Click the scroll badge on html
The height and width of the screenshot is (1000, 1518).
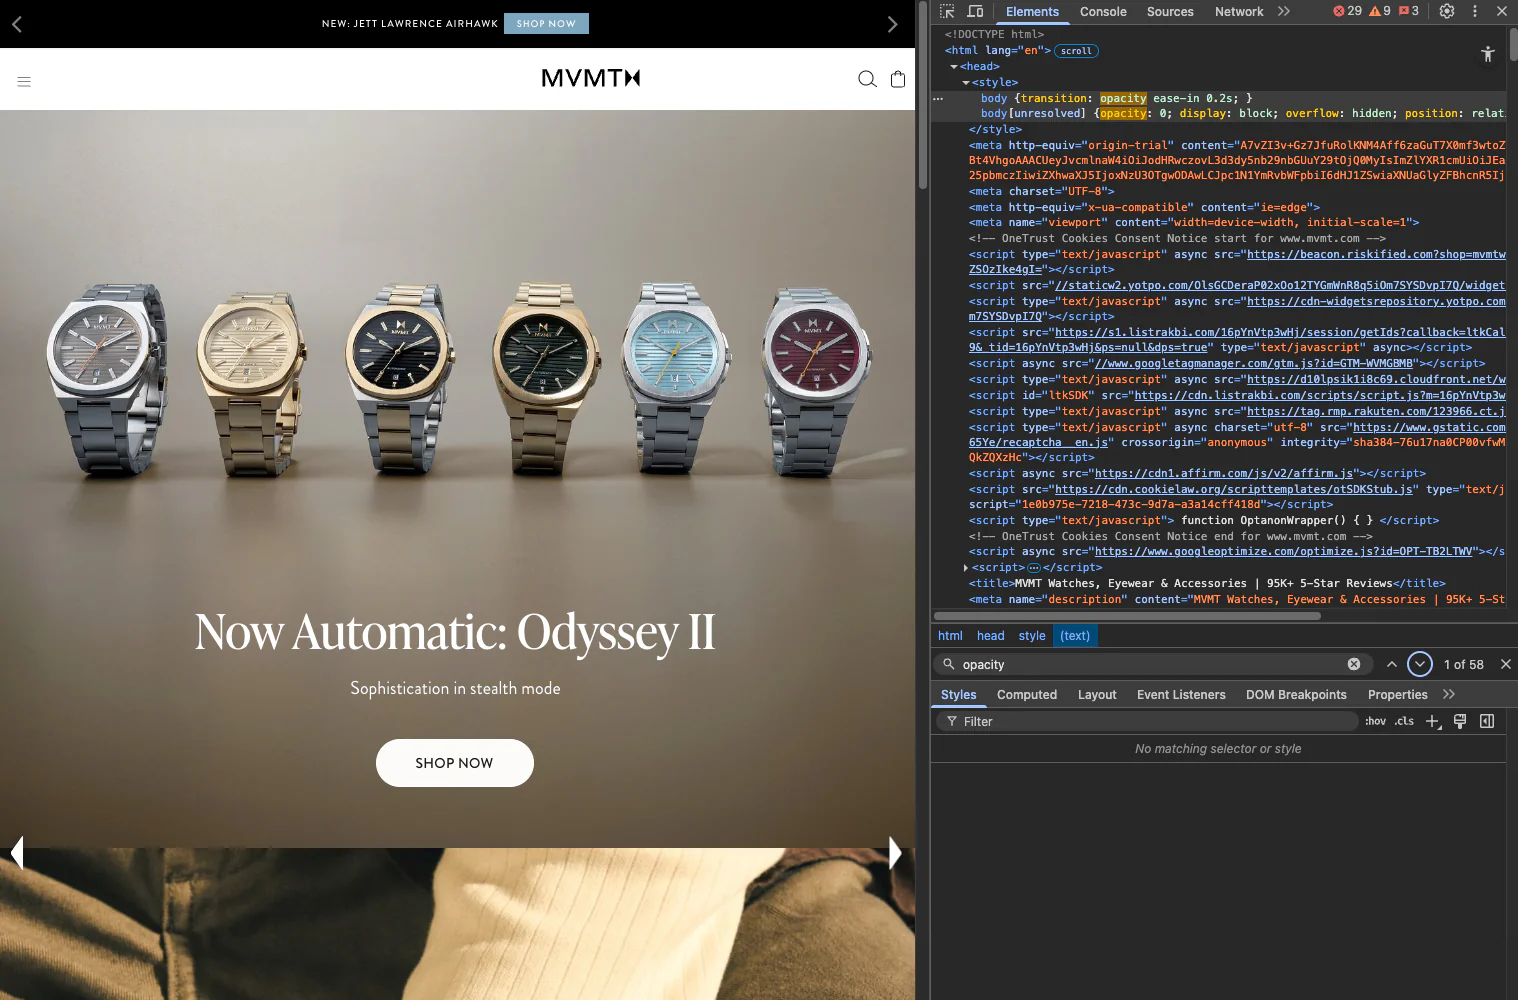coord(1076,50)
